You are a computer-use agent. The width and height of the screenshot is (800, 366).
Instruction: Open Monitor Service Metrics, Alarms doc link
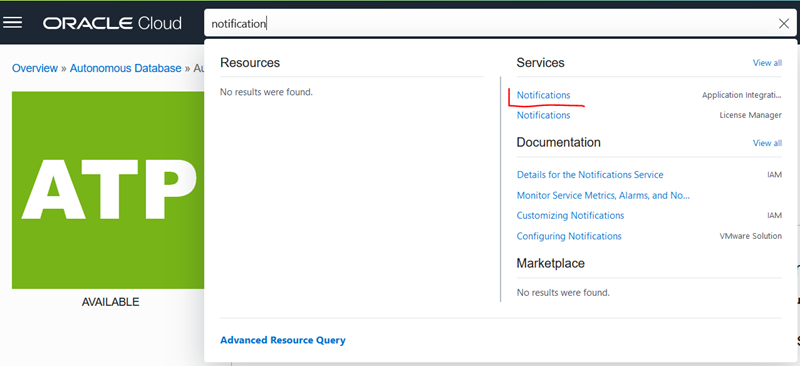603,195
